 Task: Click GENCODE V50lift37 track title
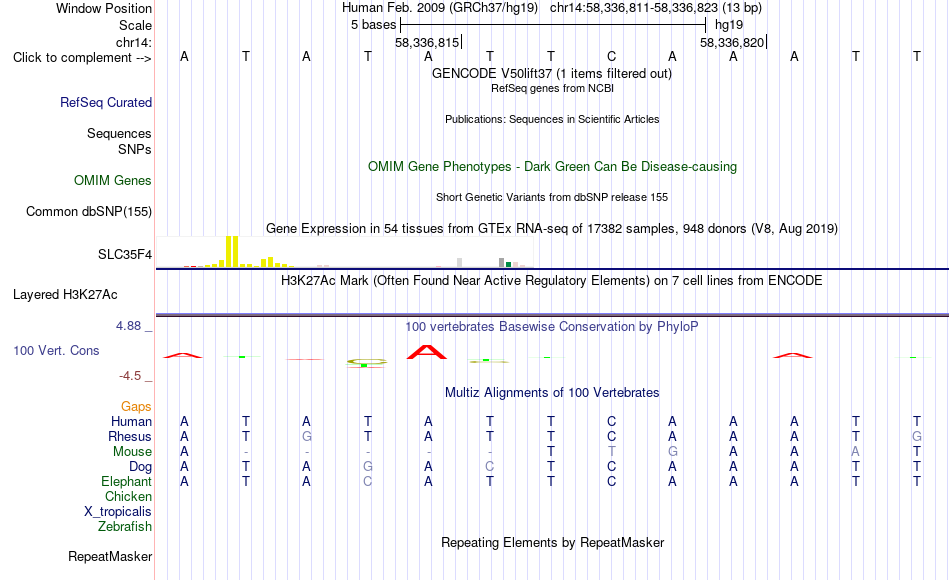tap(551, 73)
